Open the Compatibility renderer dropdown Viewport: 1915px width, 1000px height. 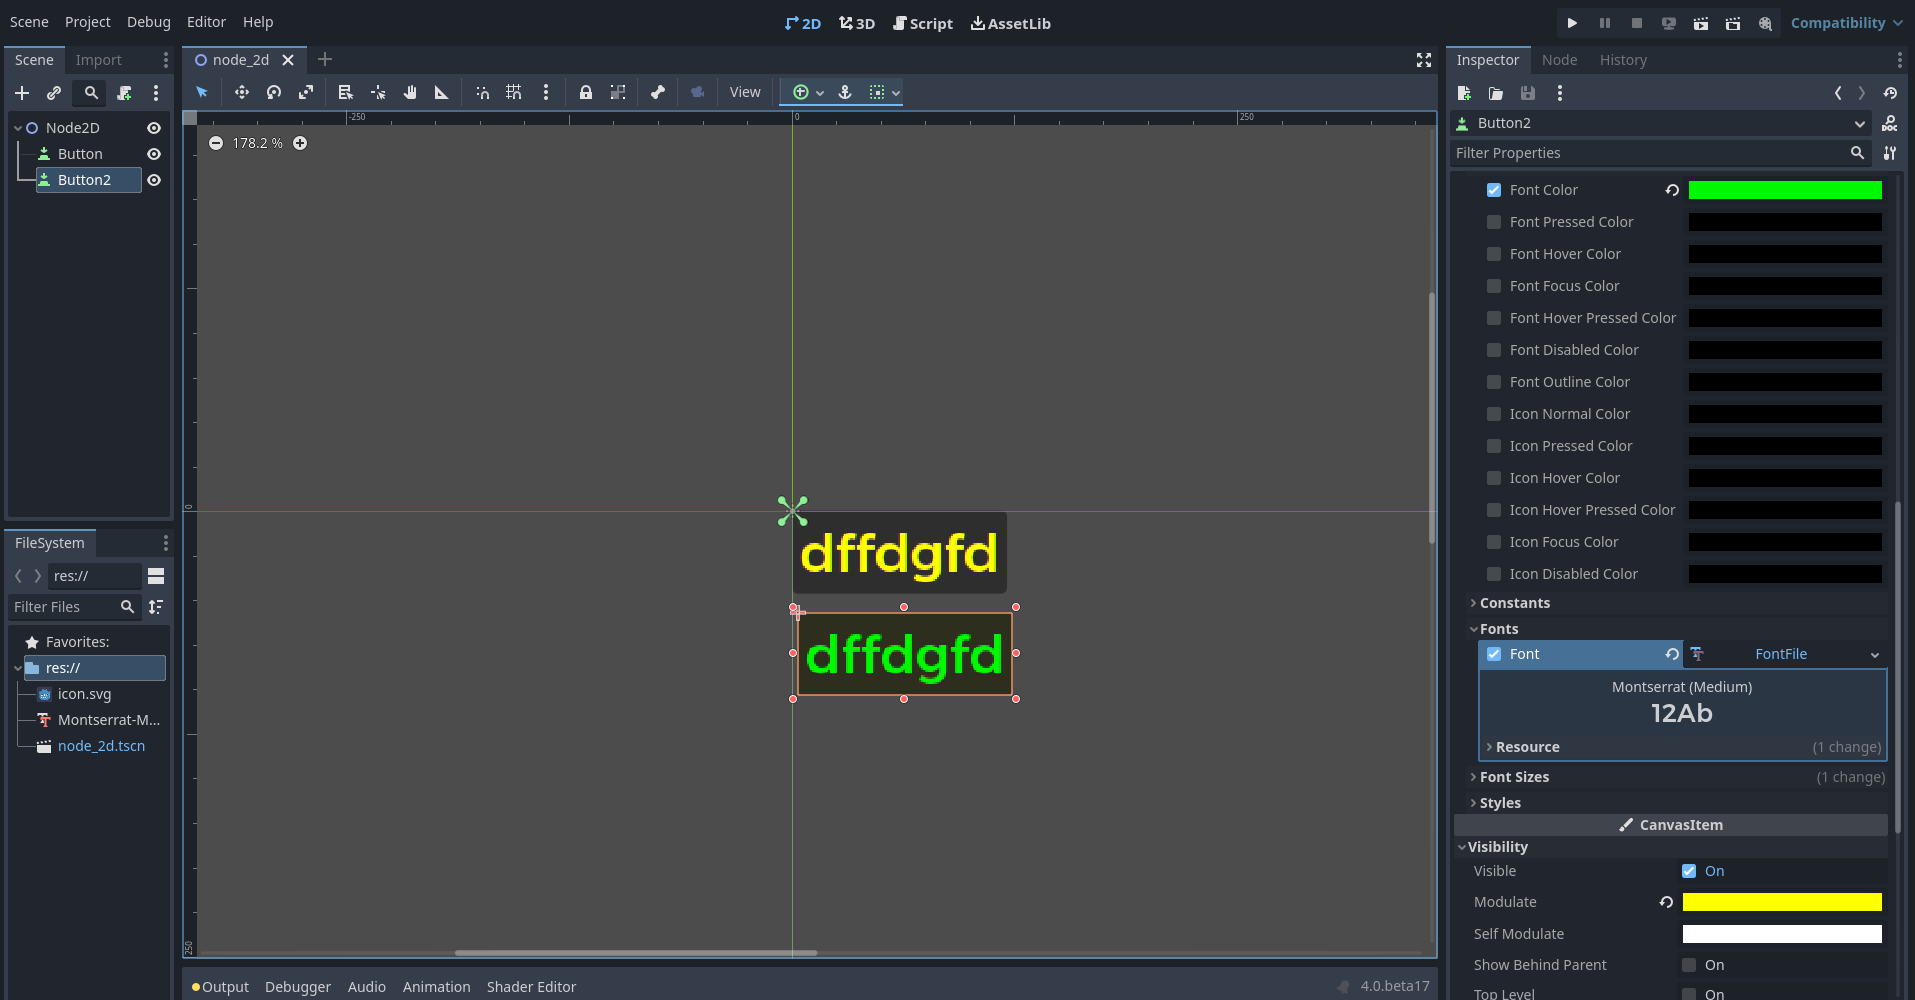pos(1845,22)
